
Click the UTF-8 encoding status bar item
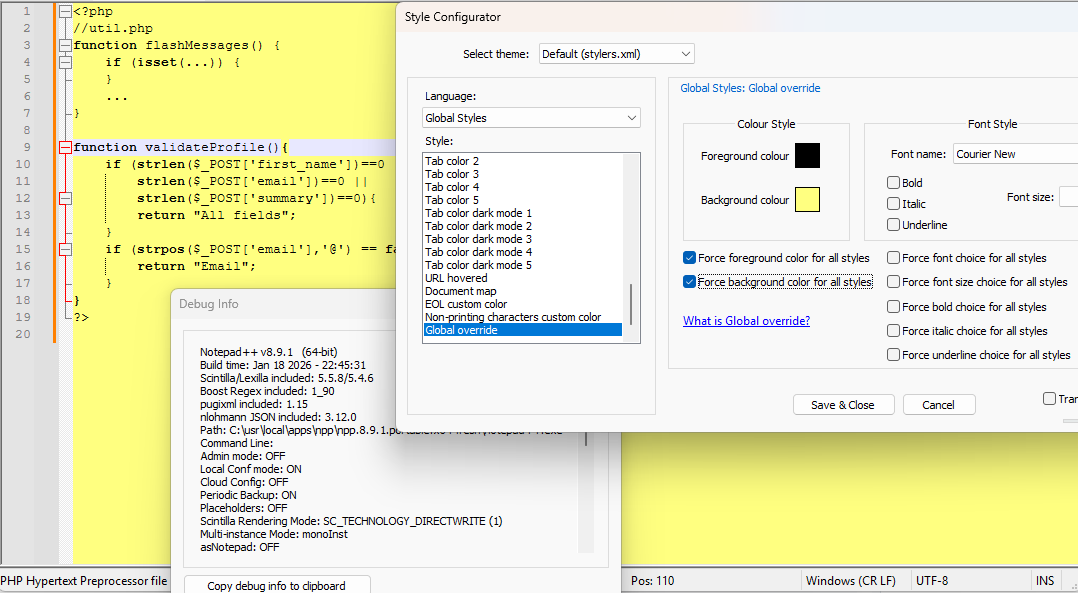point(932,580)
